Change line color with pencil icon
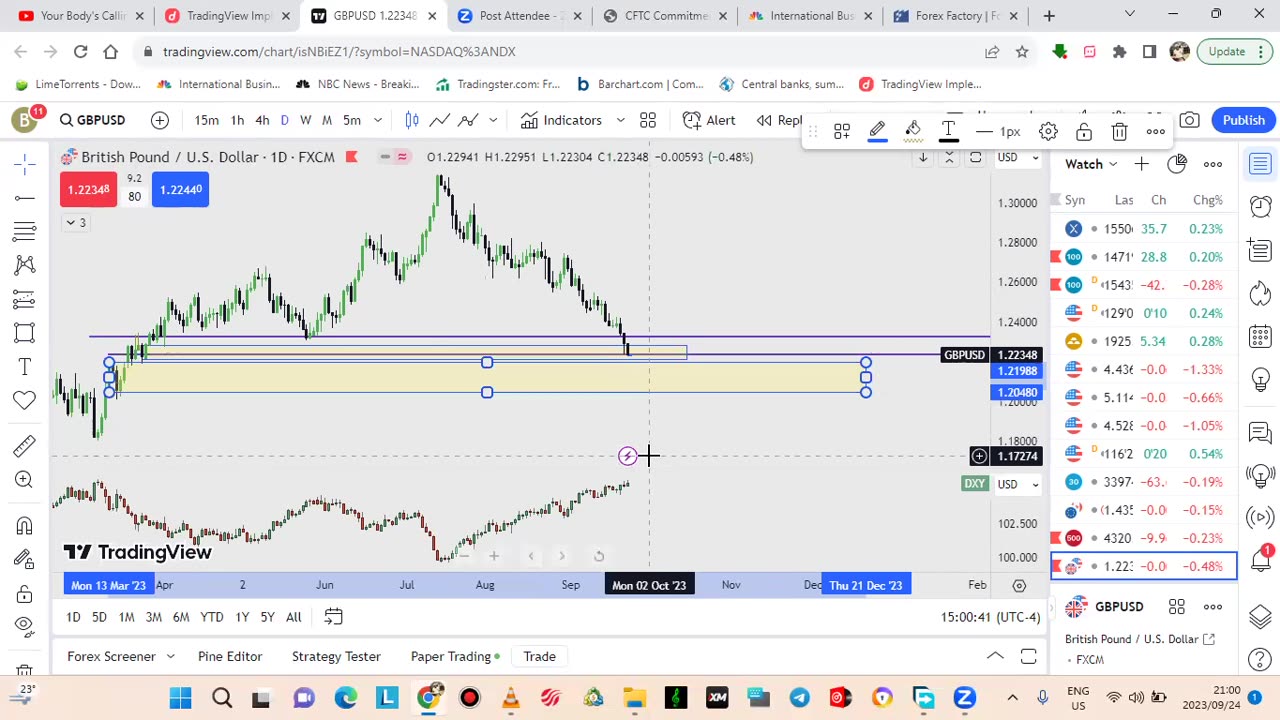Image resolution: width=1280 pixels, height=720 pixels. point(877,132)
